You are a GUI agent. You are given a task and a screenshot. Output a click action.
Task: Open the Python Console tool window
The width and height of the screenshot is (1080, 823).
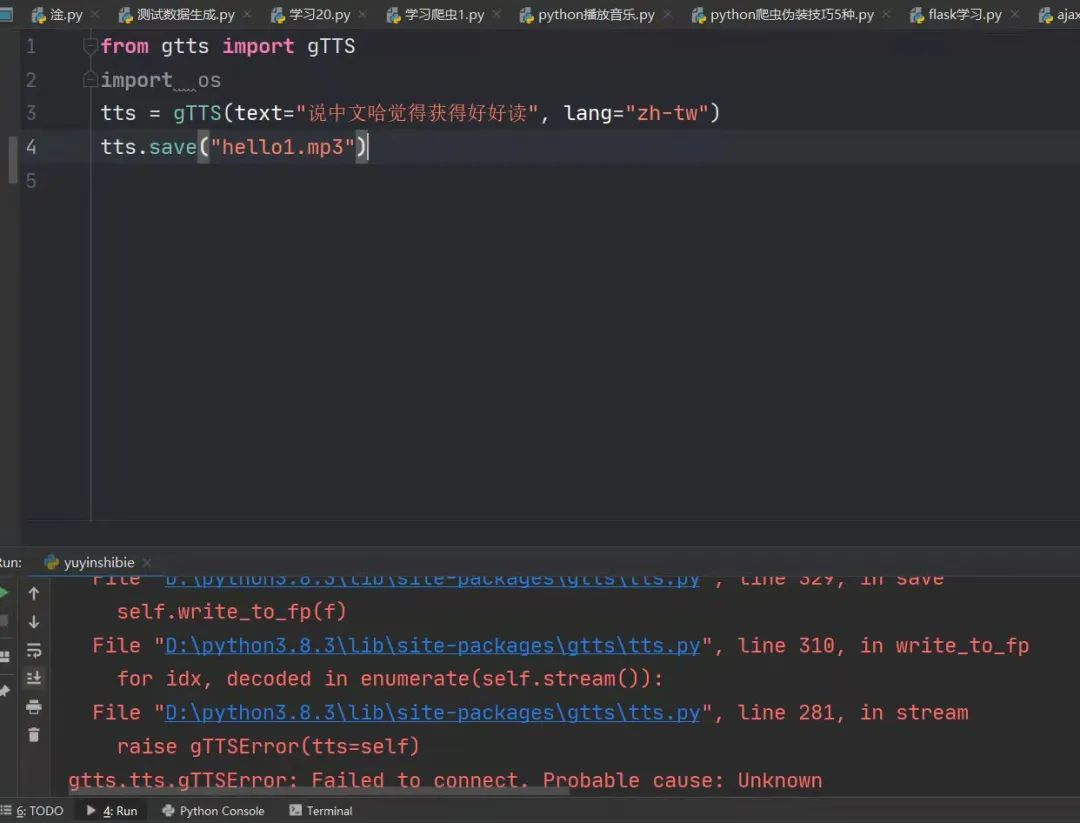[213, 811]
